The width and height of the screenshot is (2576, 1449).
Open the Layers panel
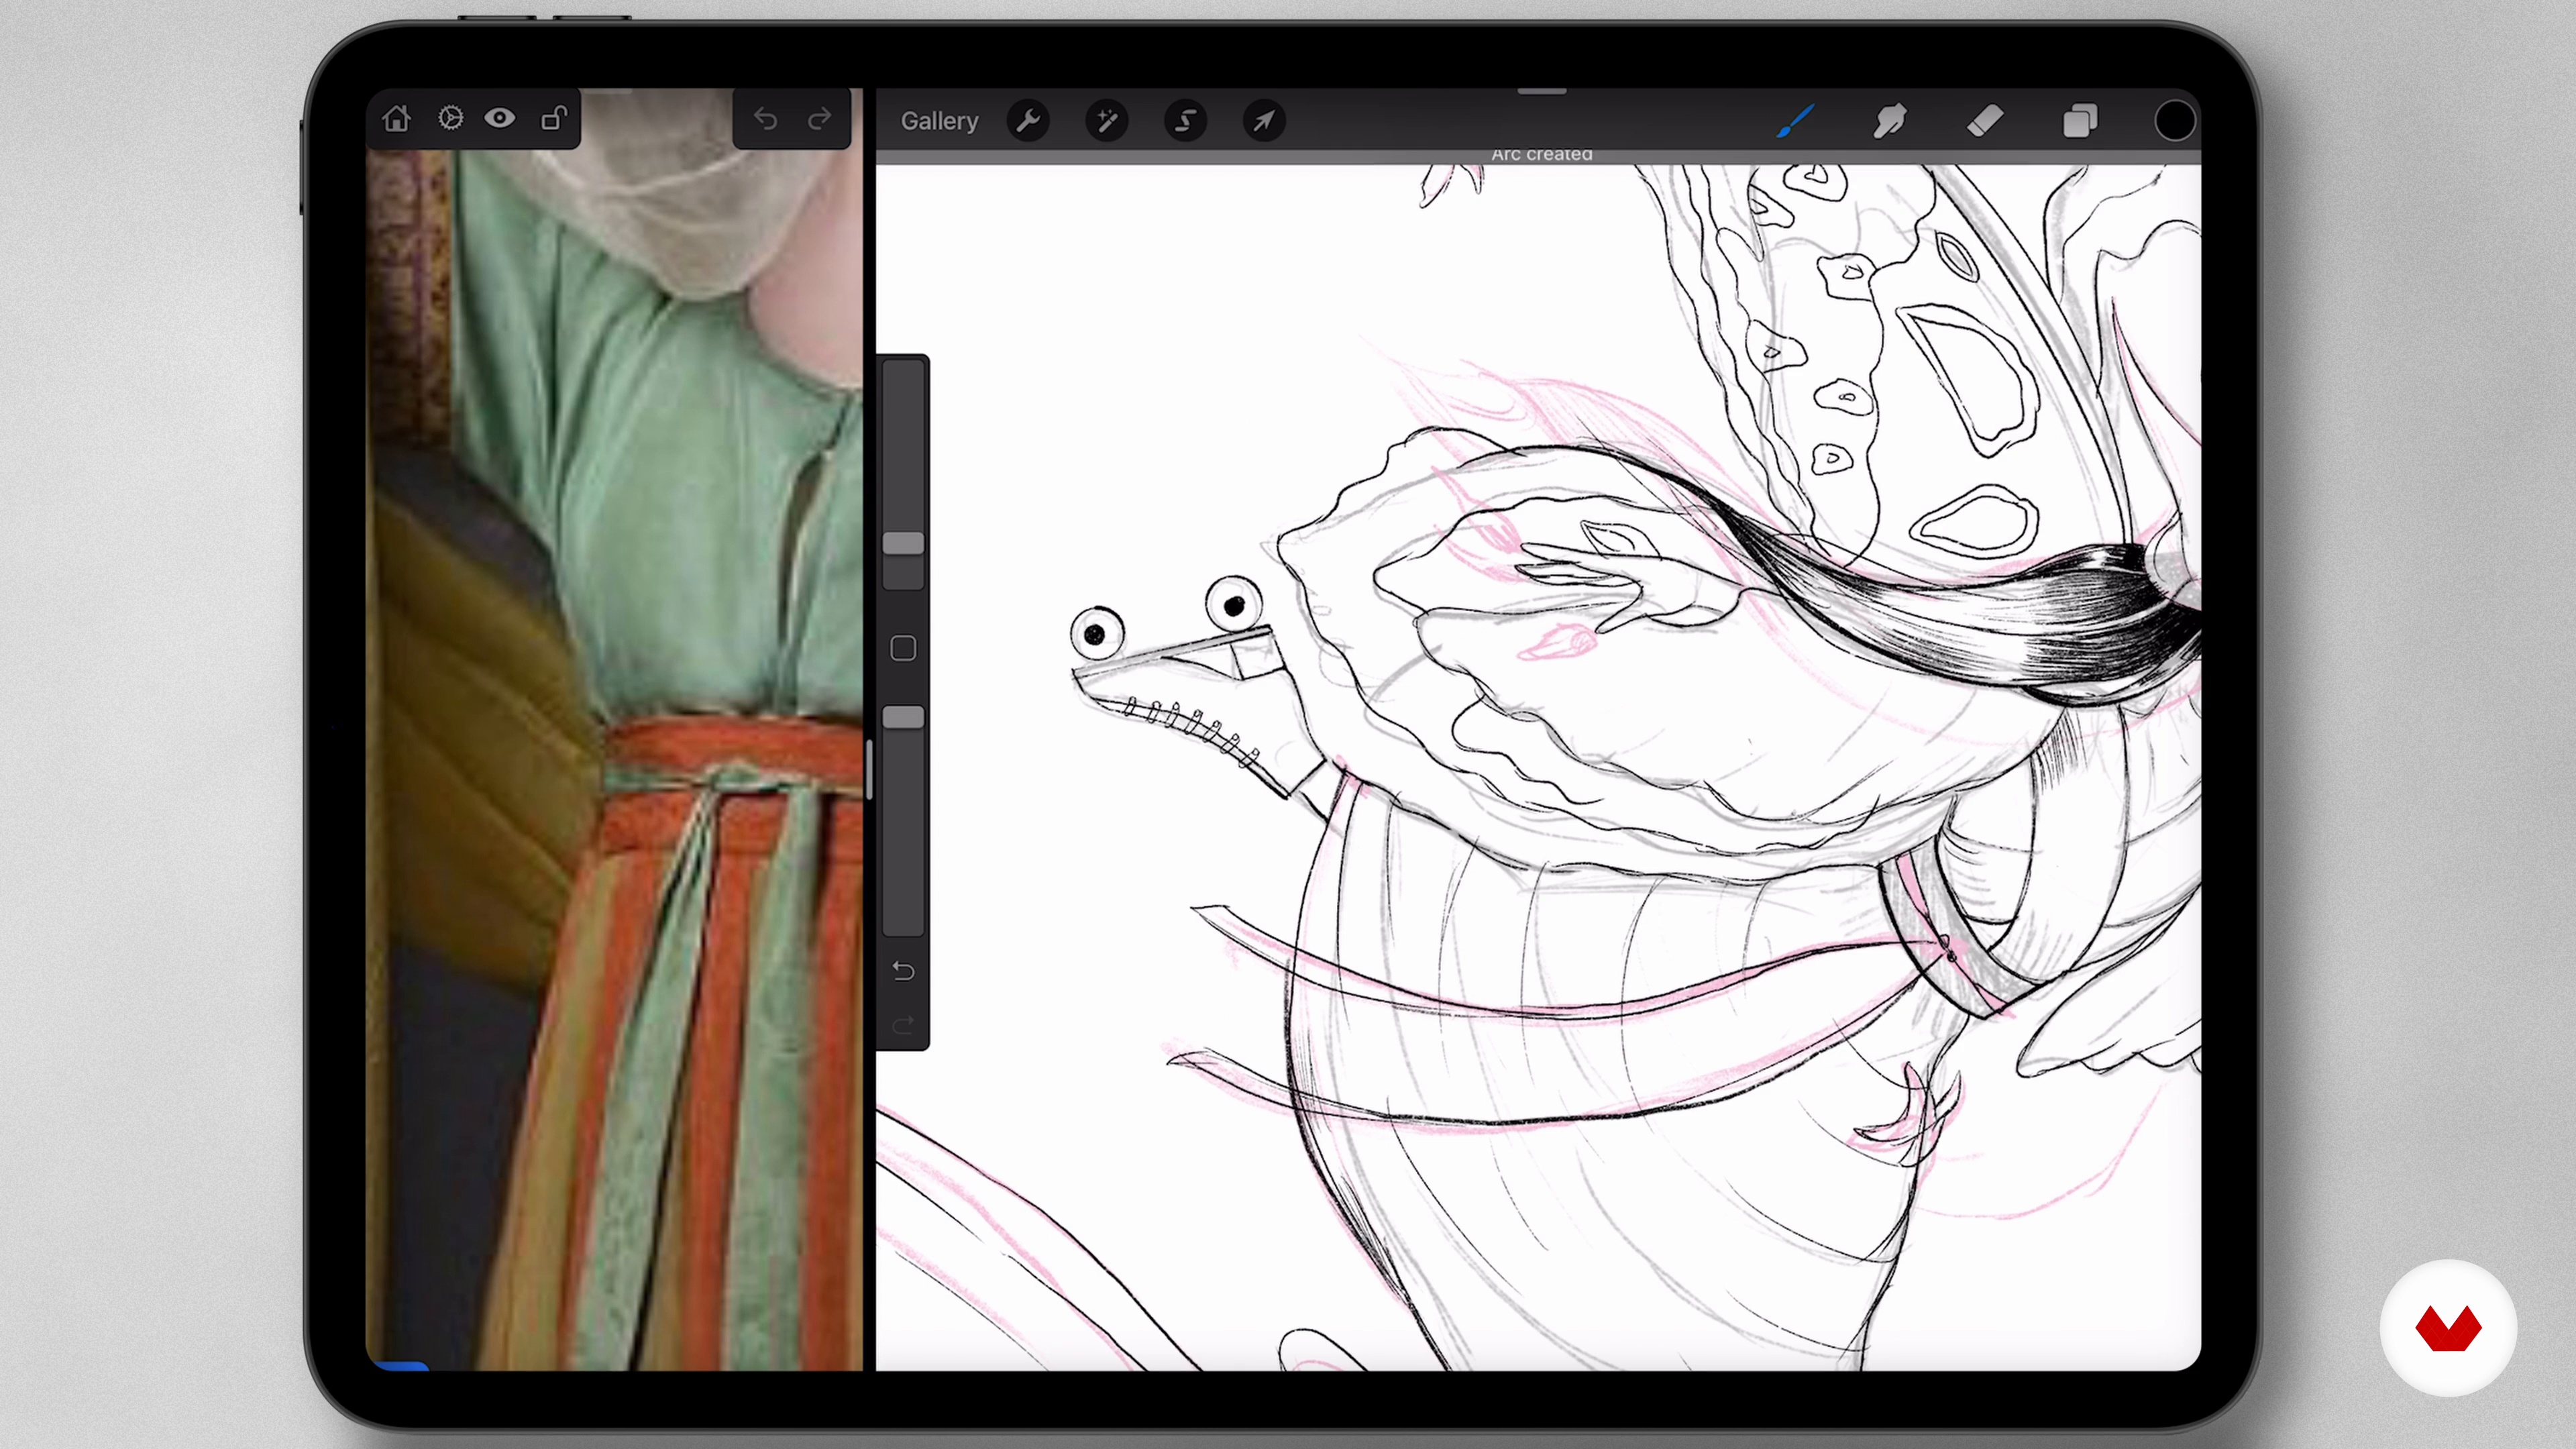click(2080, 121)
